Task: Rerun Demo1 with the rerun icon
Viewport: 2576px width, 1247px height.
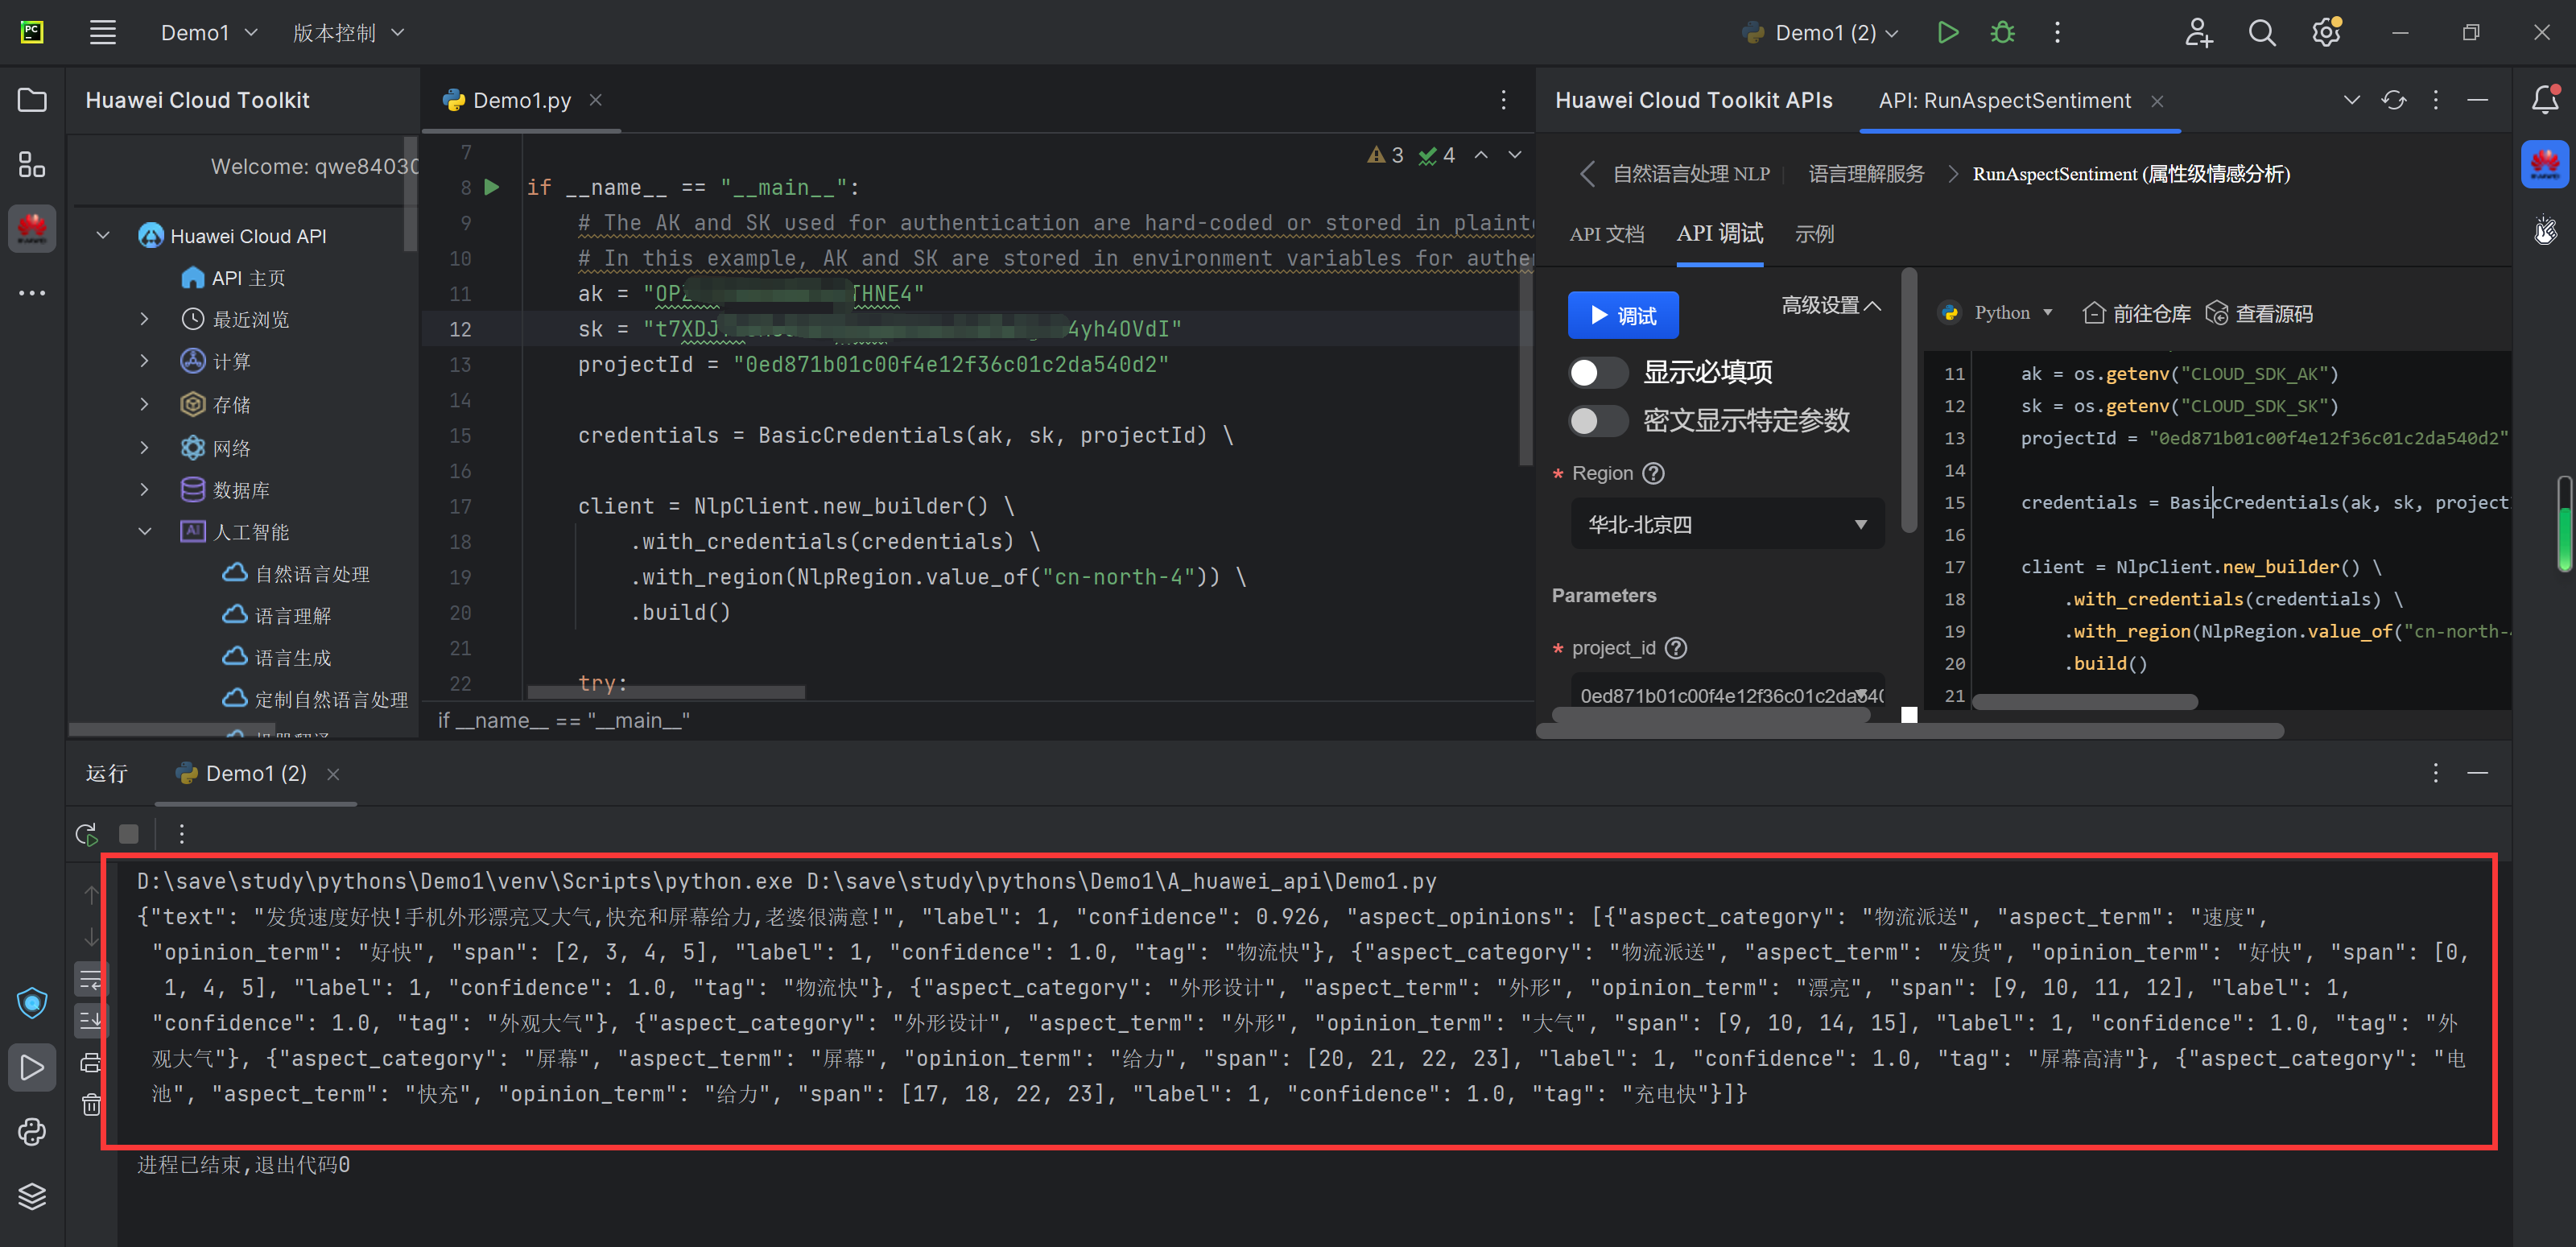Action: (87, 833)
